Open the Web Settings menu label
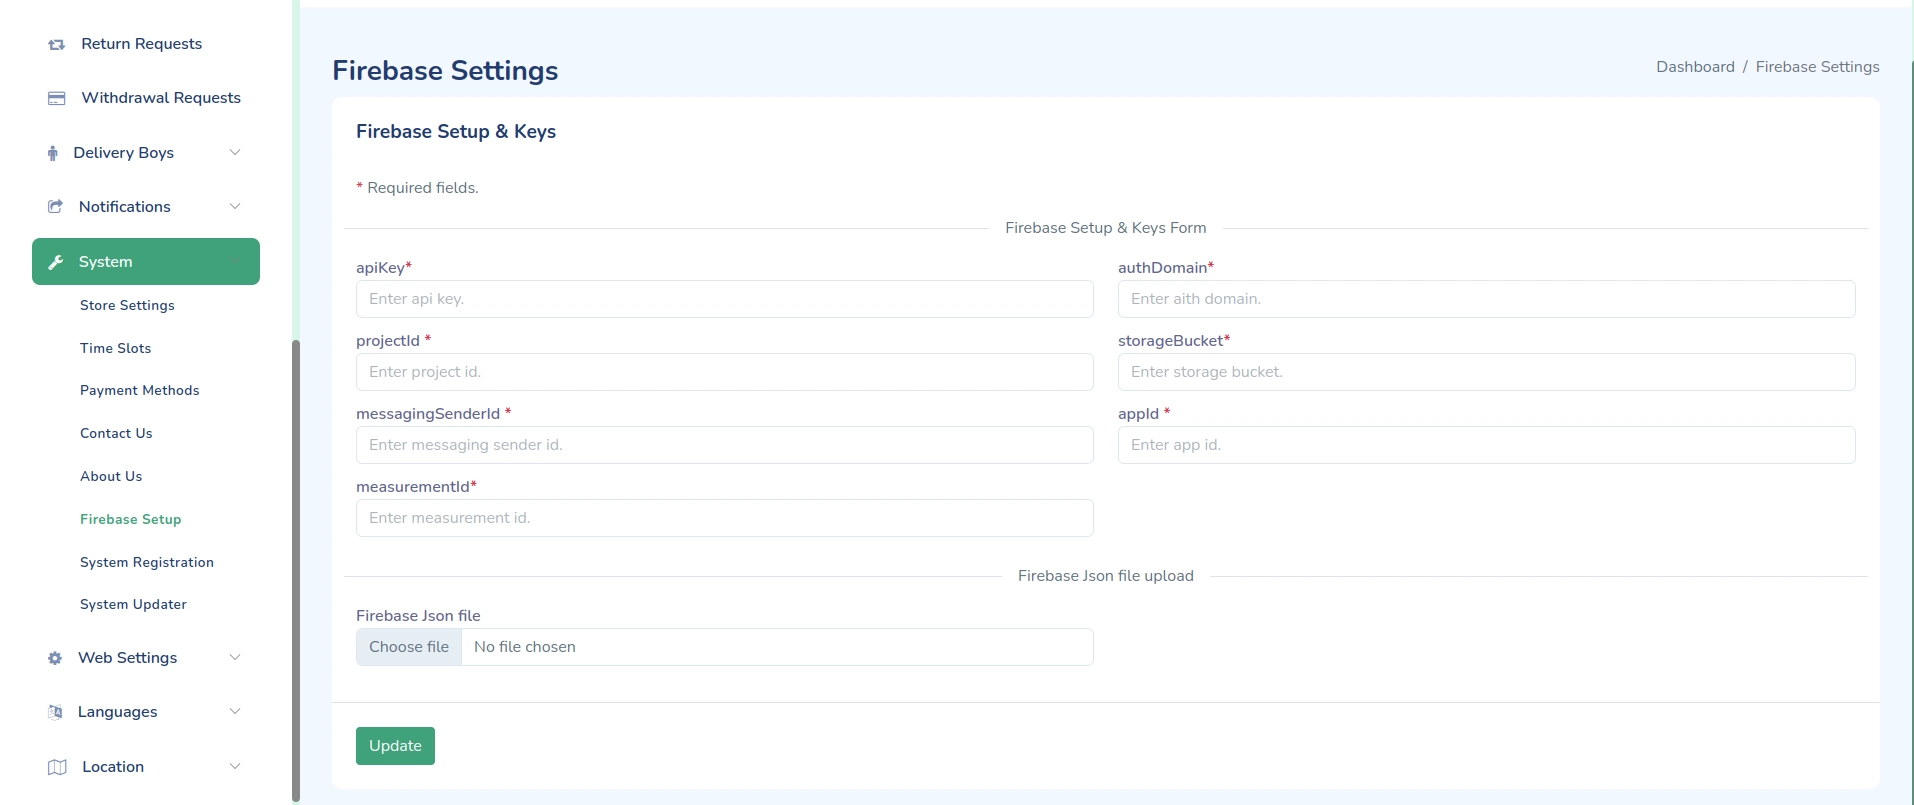1914x805 pixels. coord(128,657)
